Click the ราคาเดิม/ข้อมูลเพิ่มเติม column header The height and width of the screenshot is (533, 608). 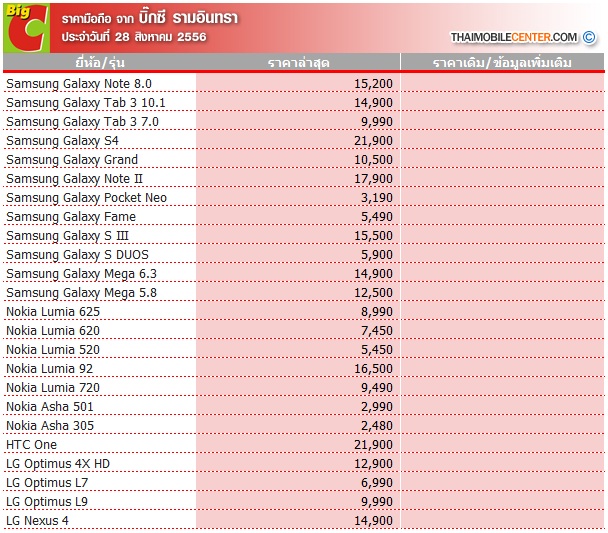pos(502,62)
